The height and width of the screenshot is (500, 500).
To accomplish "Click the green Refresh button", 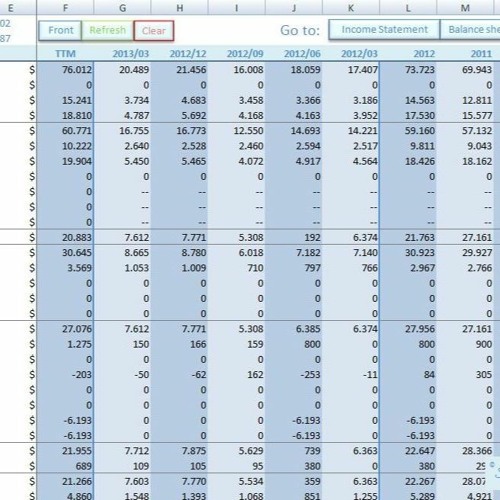I will (x=107, y=30).
